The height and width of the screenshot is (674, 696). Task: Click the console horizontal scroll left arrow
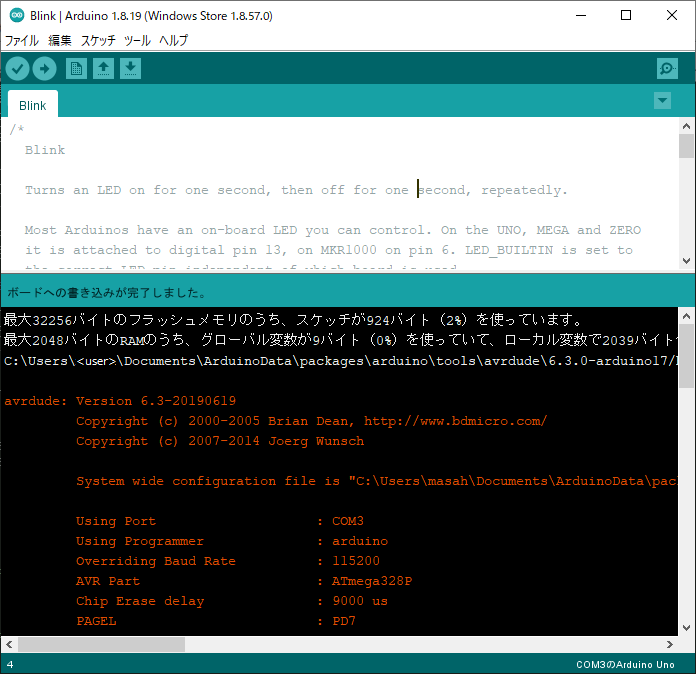coord(9,644)
